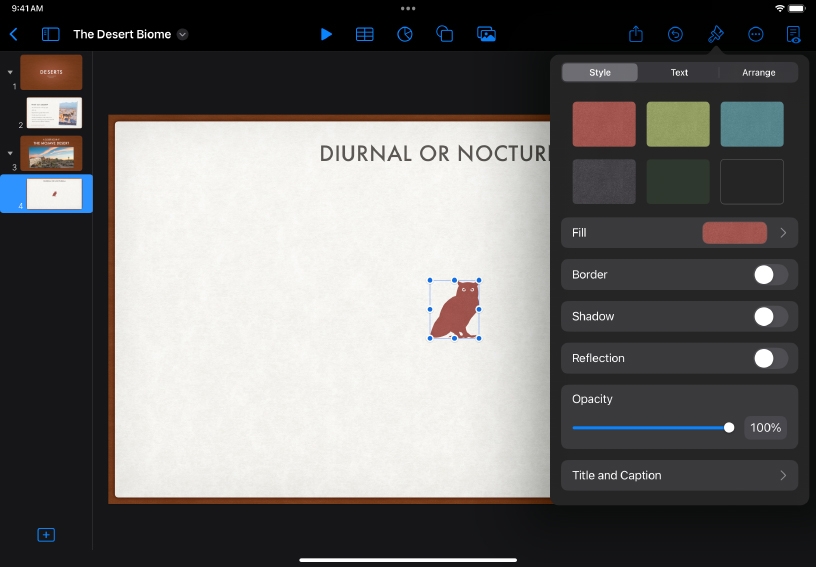Turn on the Shadow switch
Image resolution: width=816 pixels, height=567 pixels.
click(x=770, y=317)
